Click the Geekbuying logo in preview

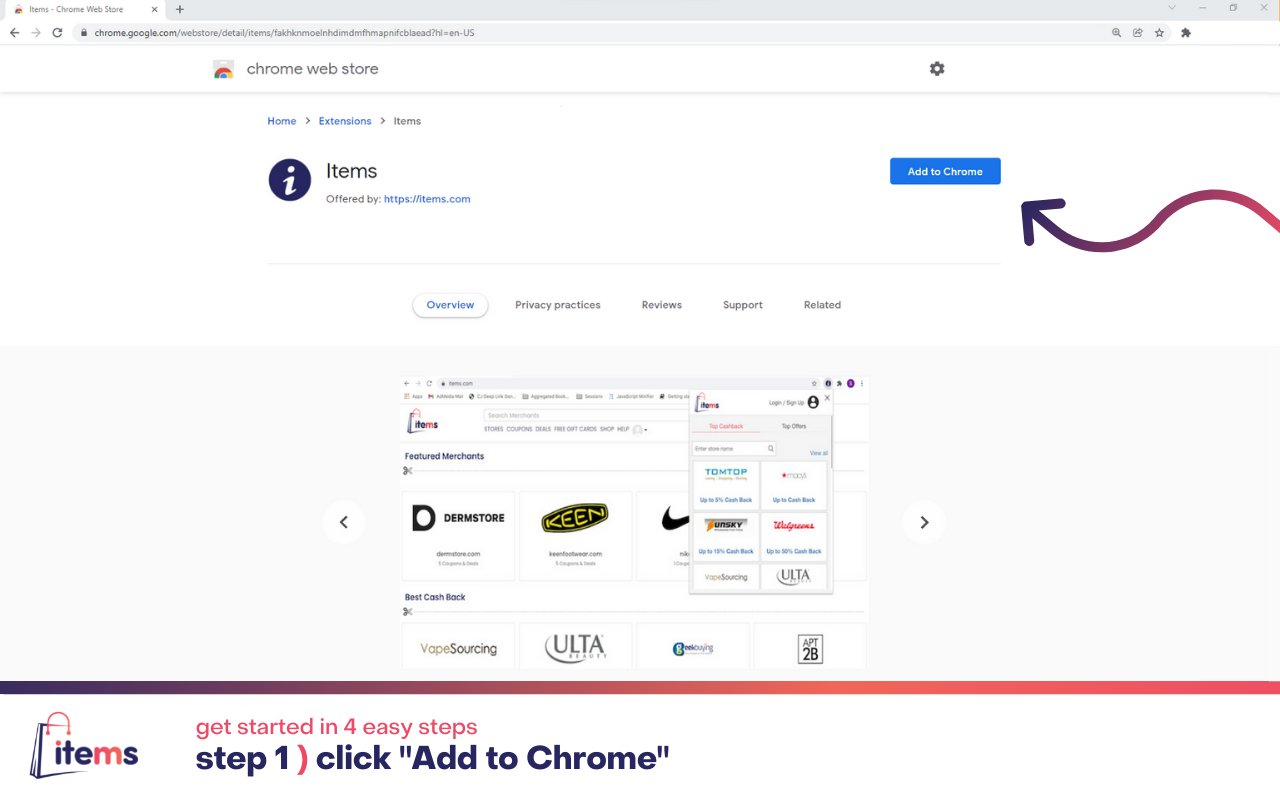pyautogui.click(x=693, y=648)
